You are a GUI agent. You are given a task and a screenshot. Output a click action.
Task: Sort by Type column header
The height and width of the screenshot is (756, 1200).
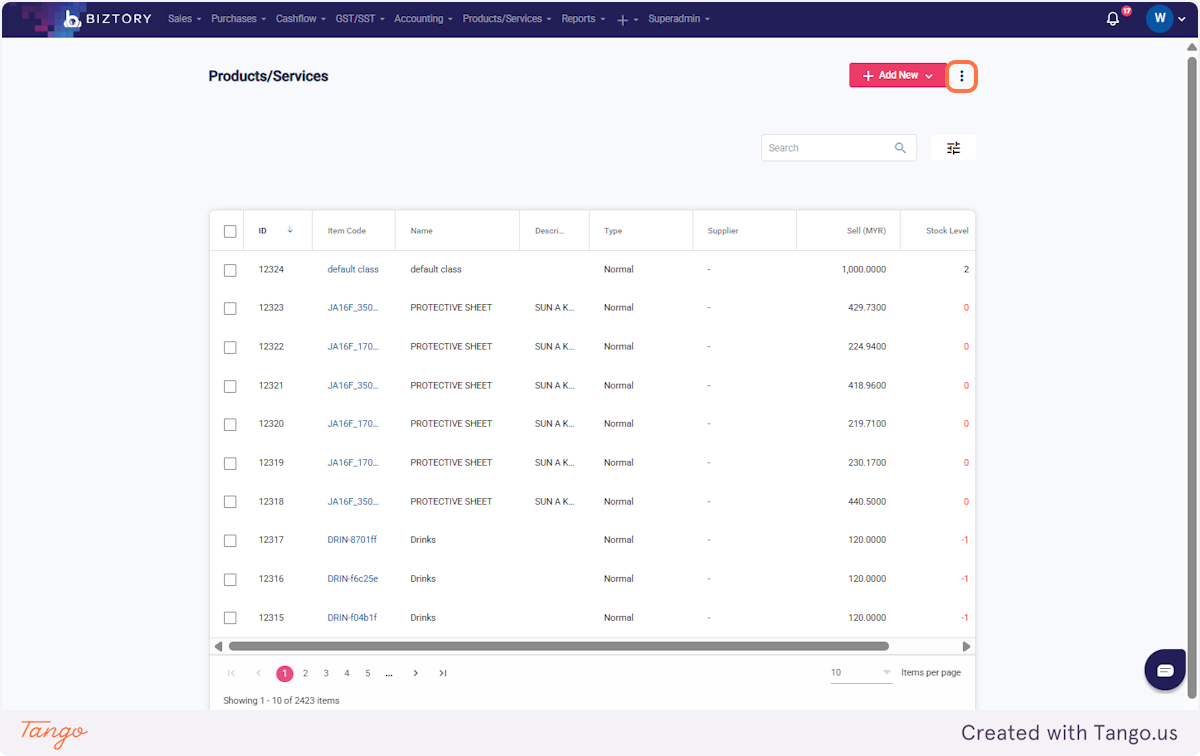[613, 231]
